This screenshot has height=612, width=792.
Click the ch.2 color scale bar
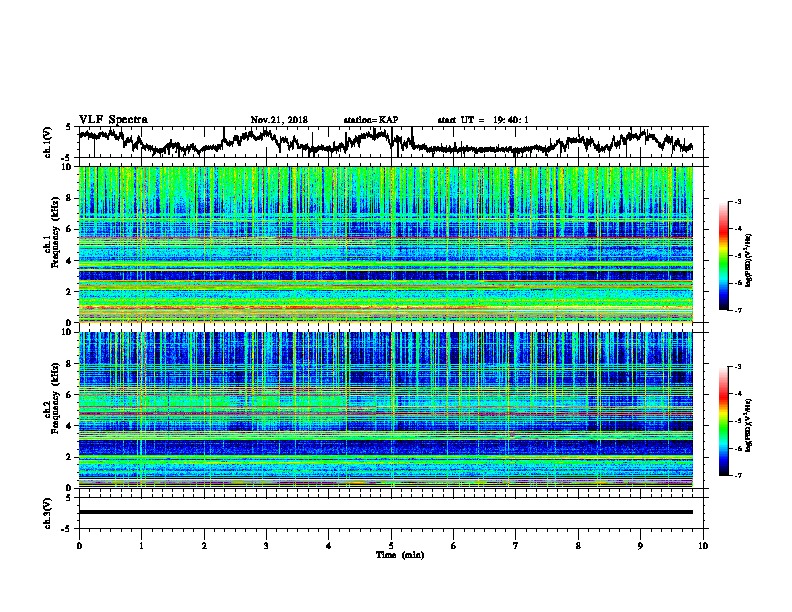click(x=724, y=421)
